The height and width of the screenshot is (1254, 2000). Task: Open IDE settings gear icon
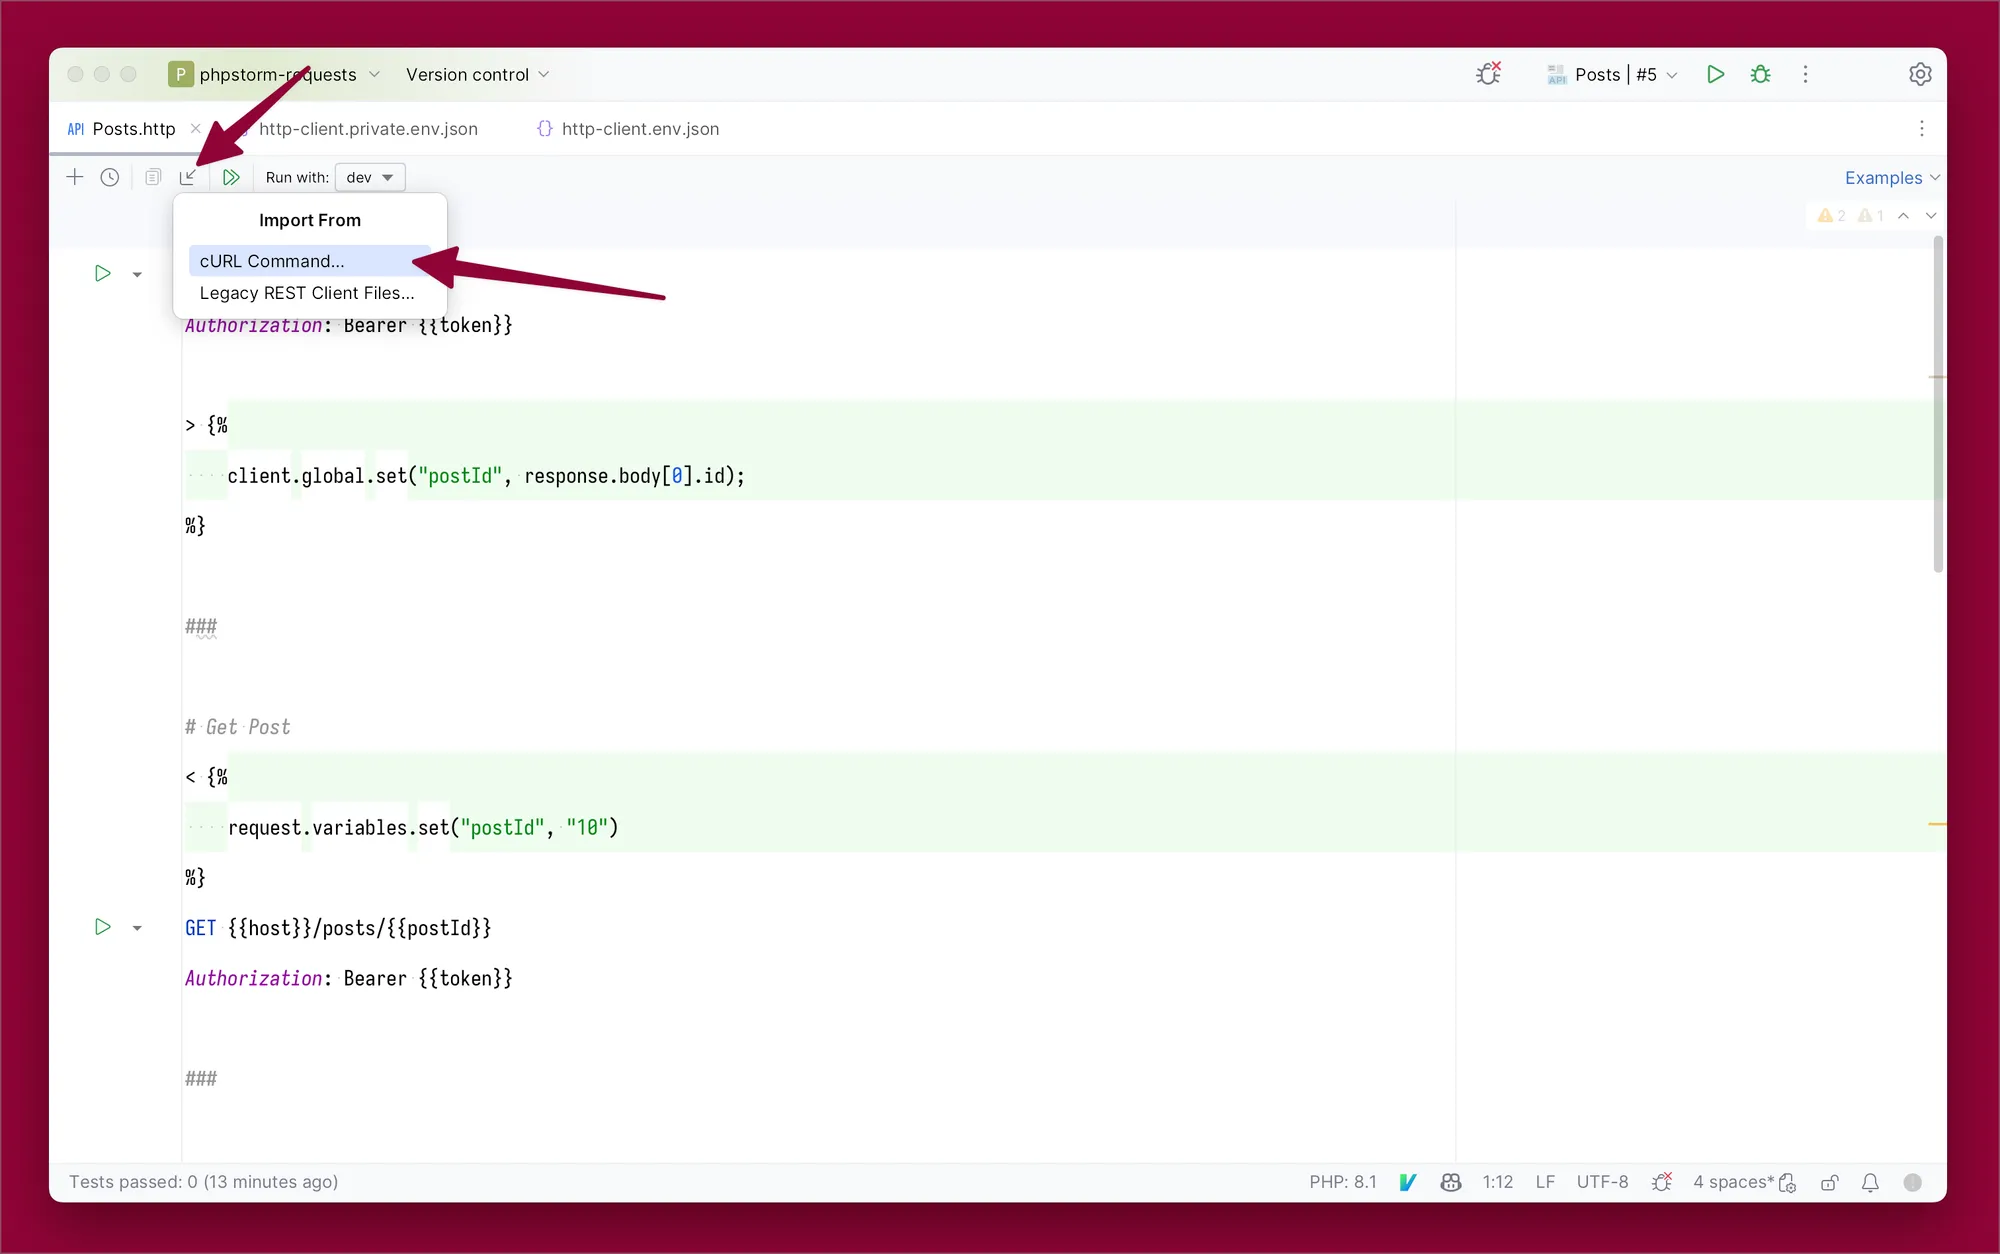click(x=1920, y=74)
